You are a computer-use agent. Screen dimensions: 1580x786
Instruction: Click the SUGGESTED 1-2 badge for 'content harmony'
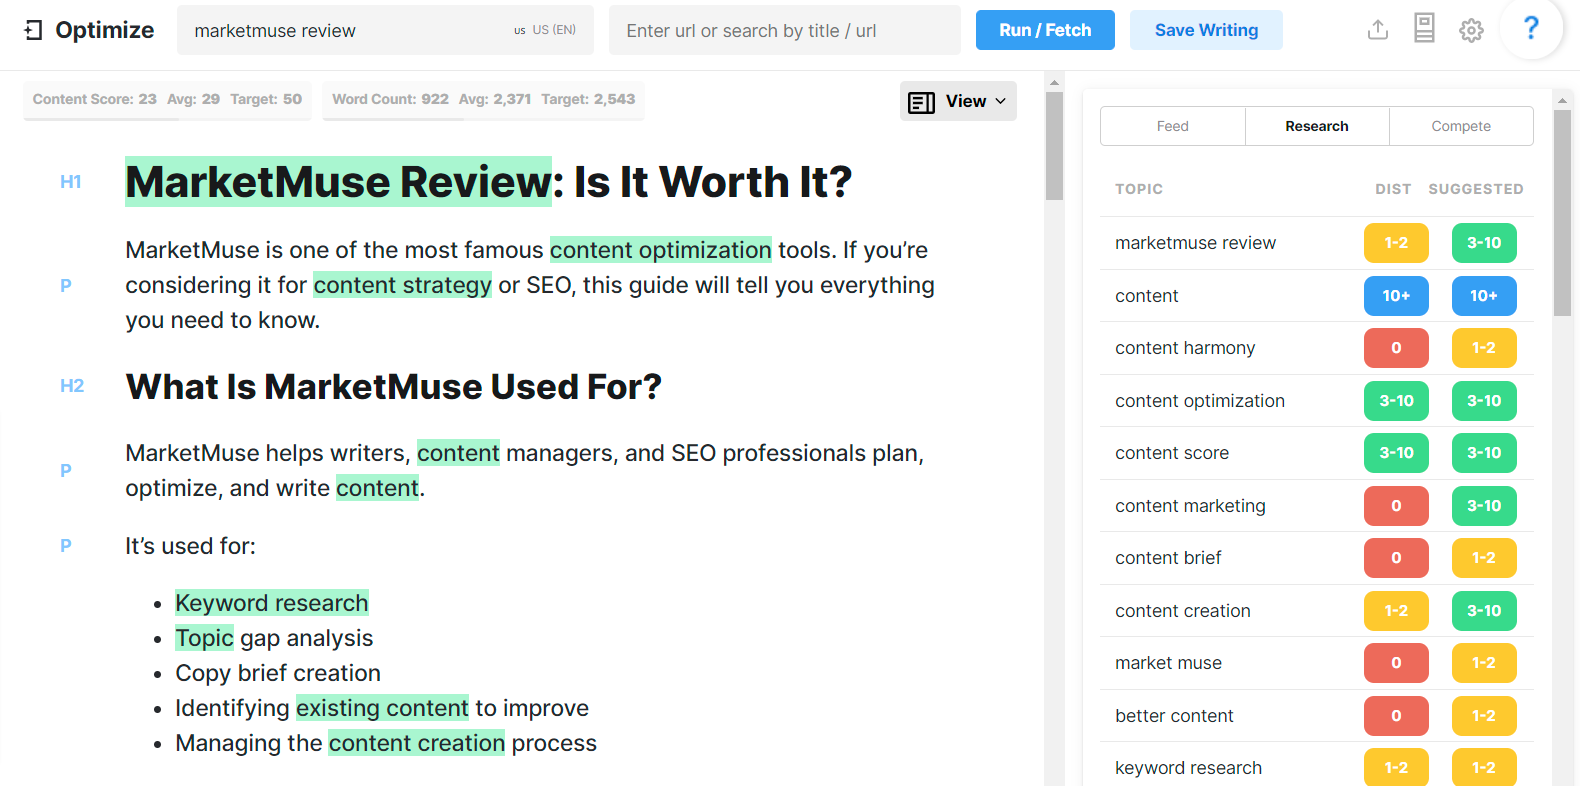click(1484, 348)
